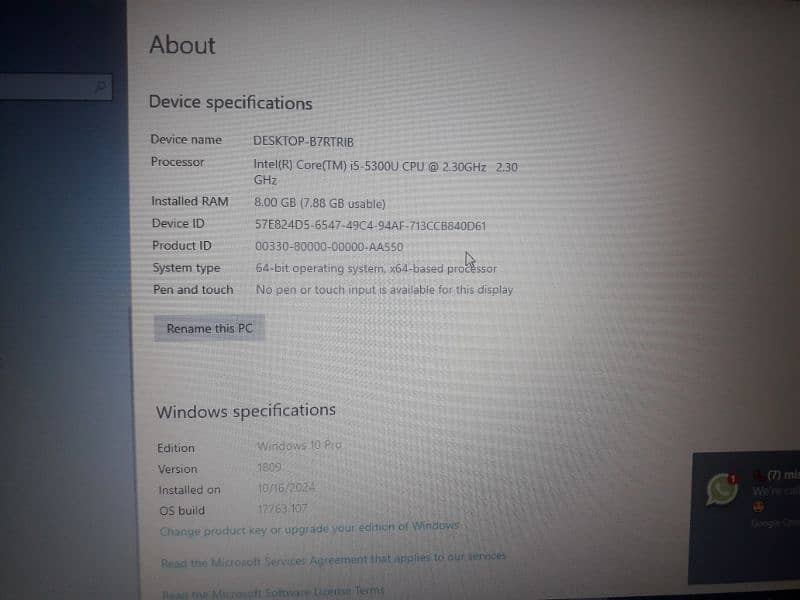
Task: Click the Device specifications heading
Action: (231, 103)
